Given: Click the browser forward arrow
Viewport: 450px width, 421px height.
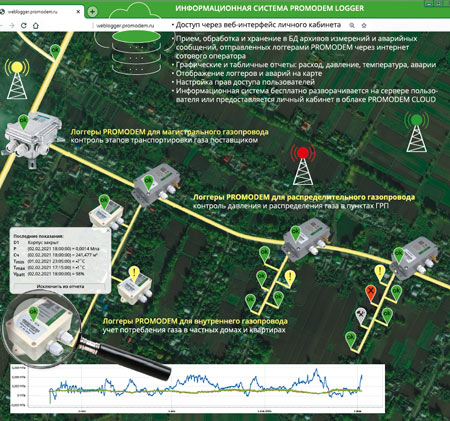Looking at the screenshot, I should point(12,25).
